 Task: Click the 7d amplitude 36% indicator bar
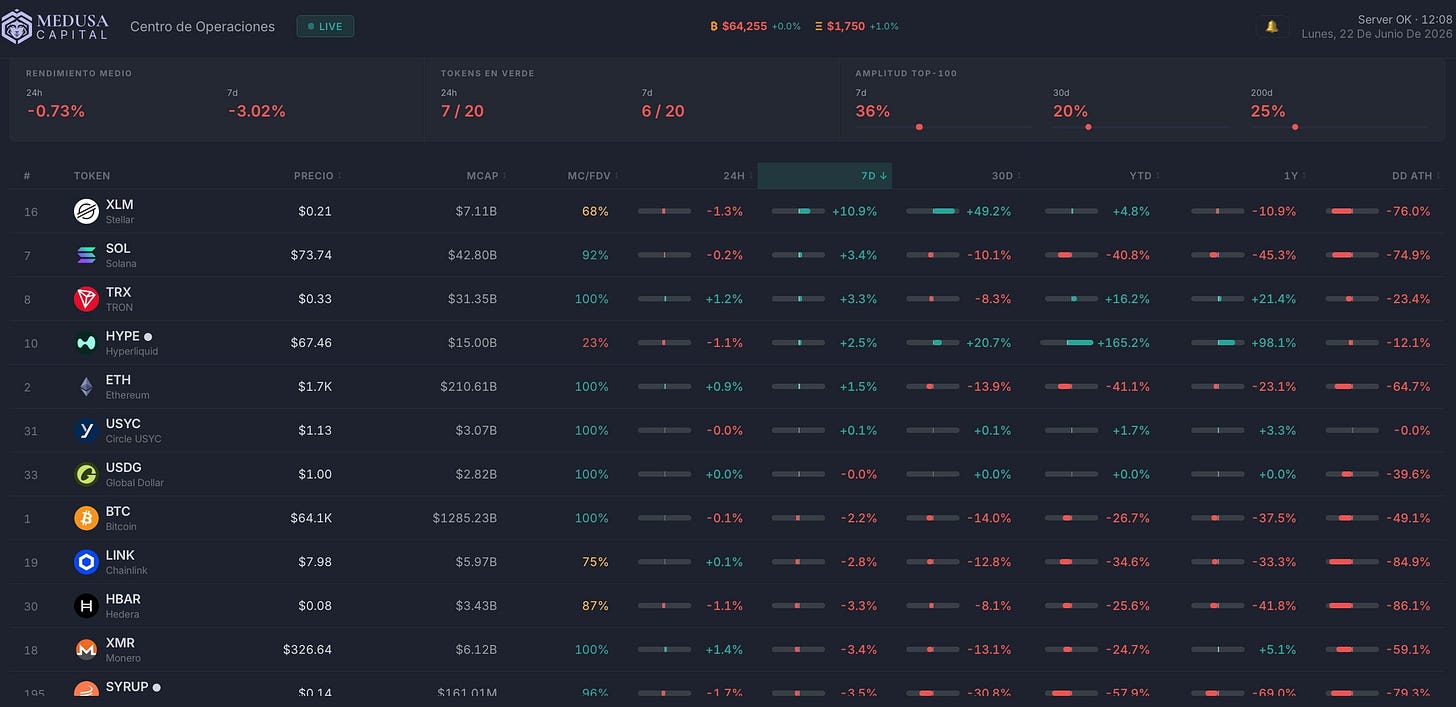[942, 127]
